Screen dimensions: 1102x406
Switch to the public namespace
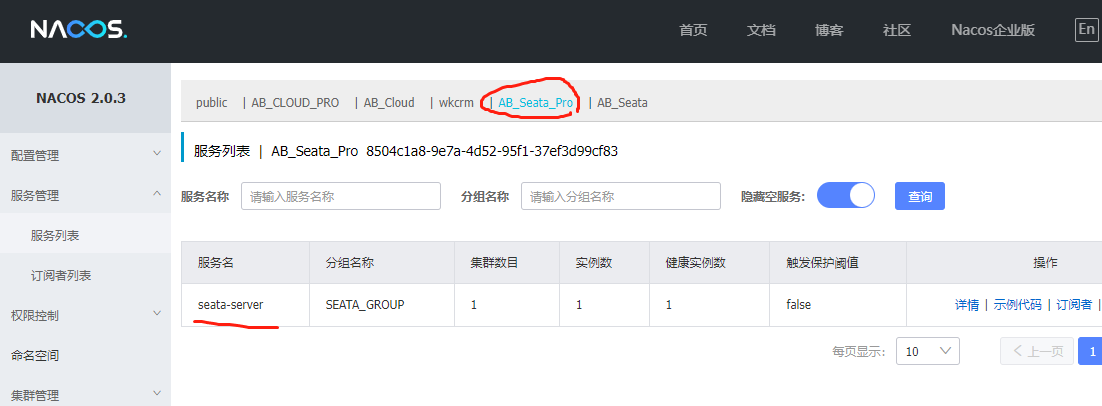pyautogui.click(x=211, y=102)
